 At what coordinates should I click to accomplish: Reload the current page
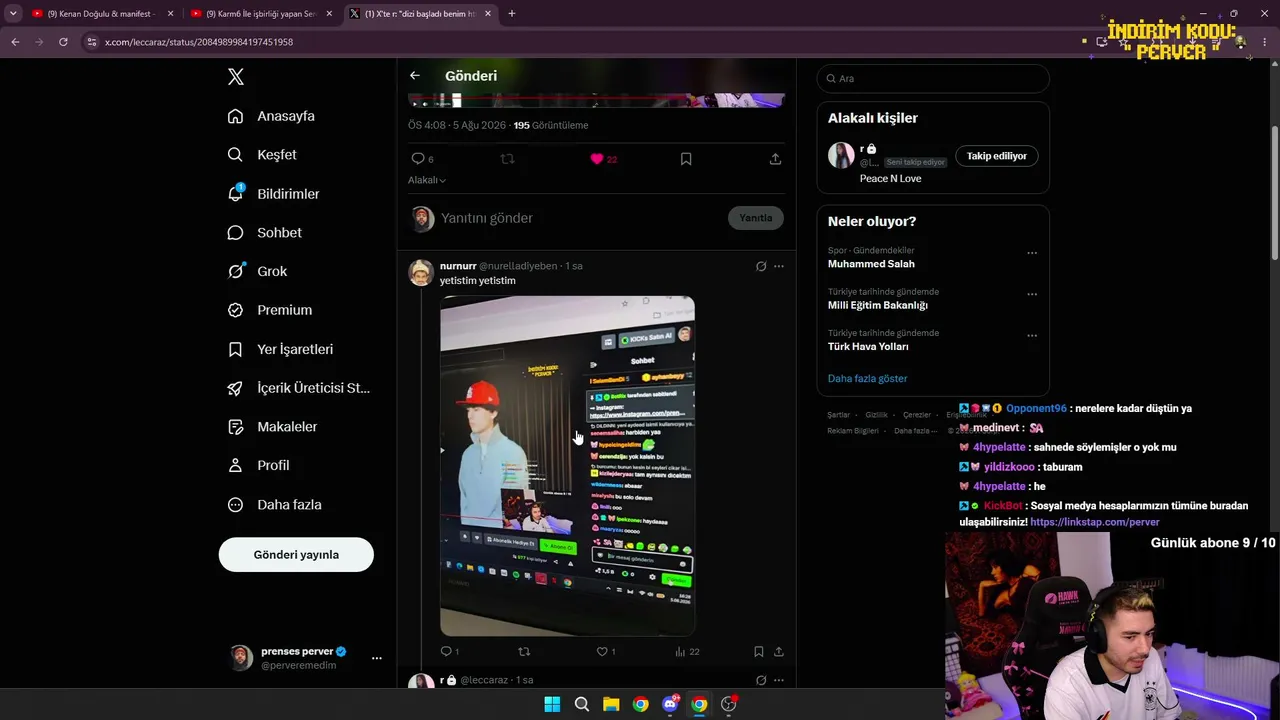(x=63, y=42)
